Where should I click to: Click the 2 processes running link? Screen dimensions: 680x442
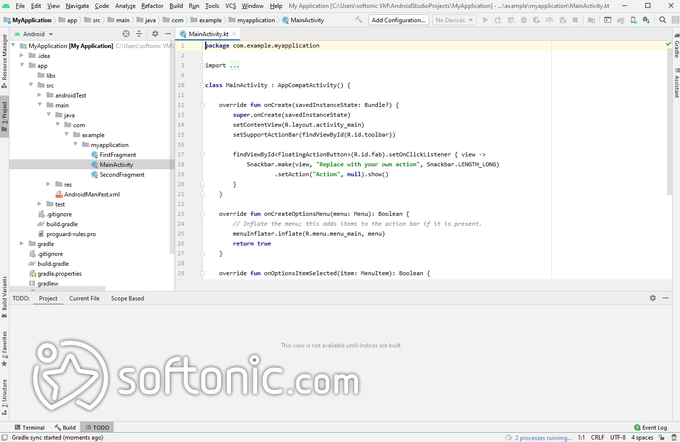point(543,438)
